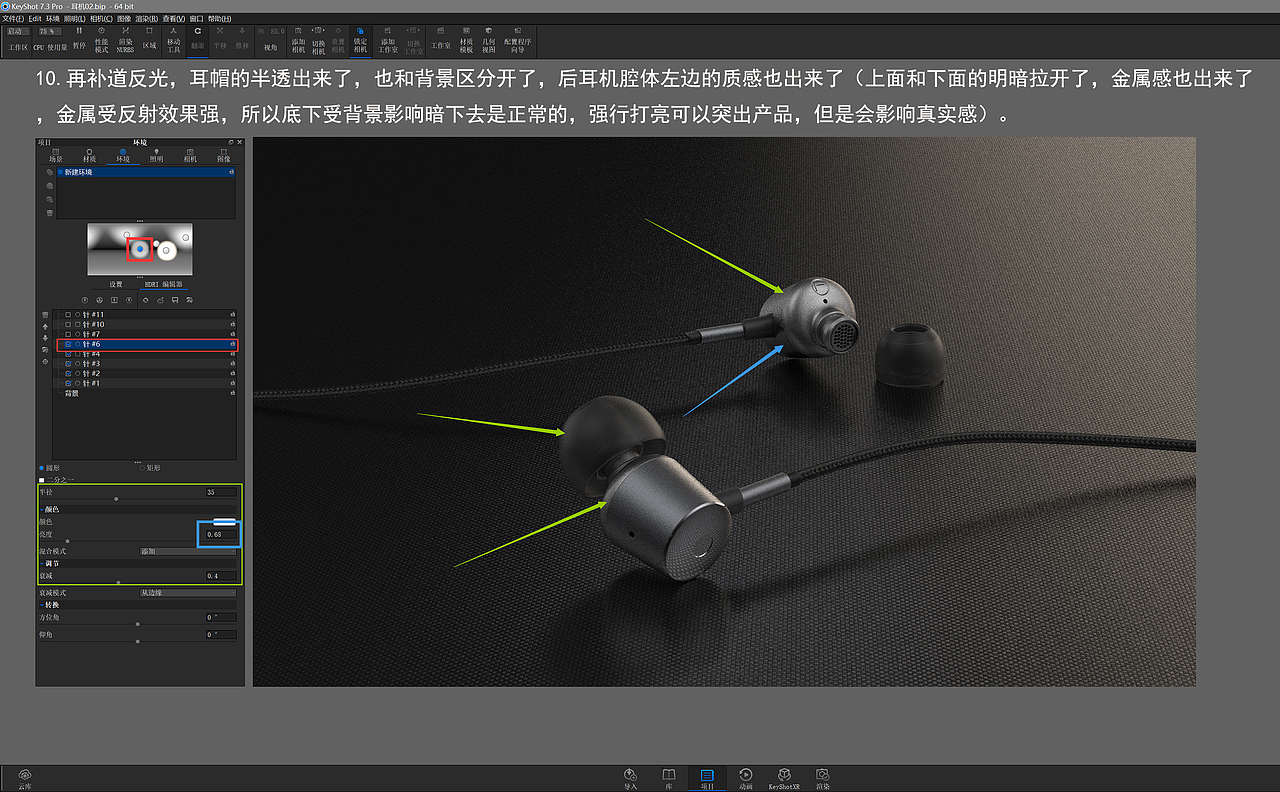Uncheck the 针 #2 pin checkbox
Image resolution: width=1280 pixels, height=792 pixels.
68,374
